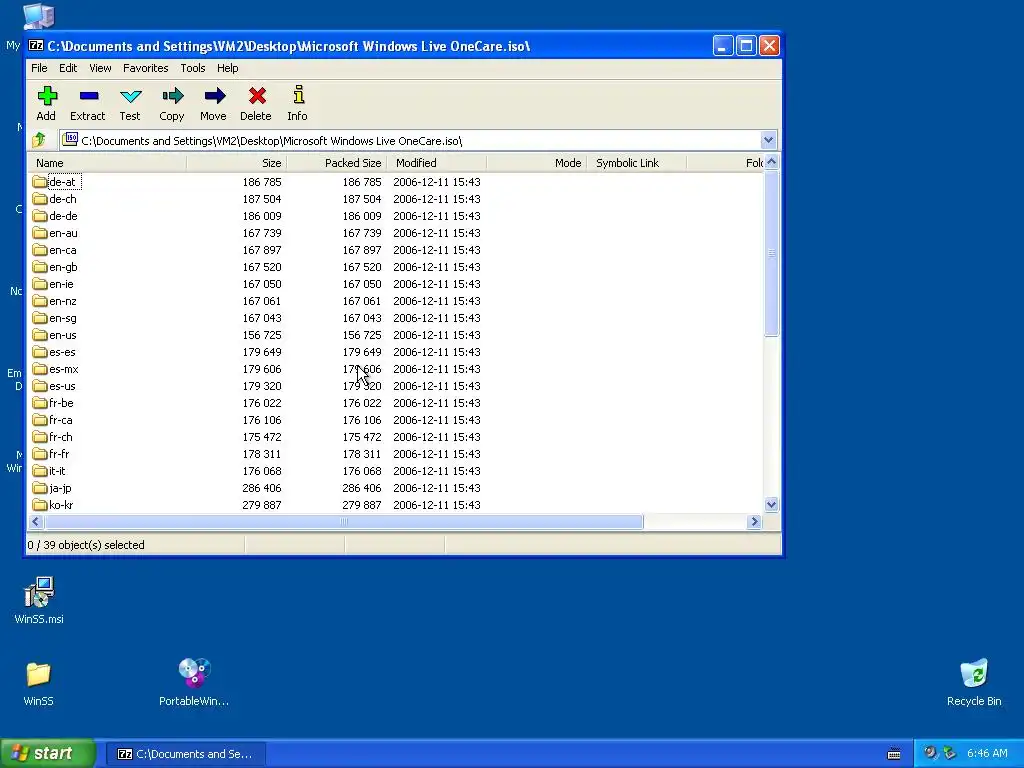Select the WinSS desktop folder
This screenshot has width=1024, height=768.
coord(39,674)
